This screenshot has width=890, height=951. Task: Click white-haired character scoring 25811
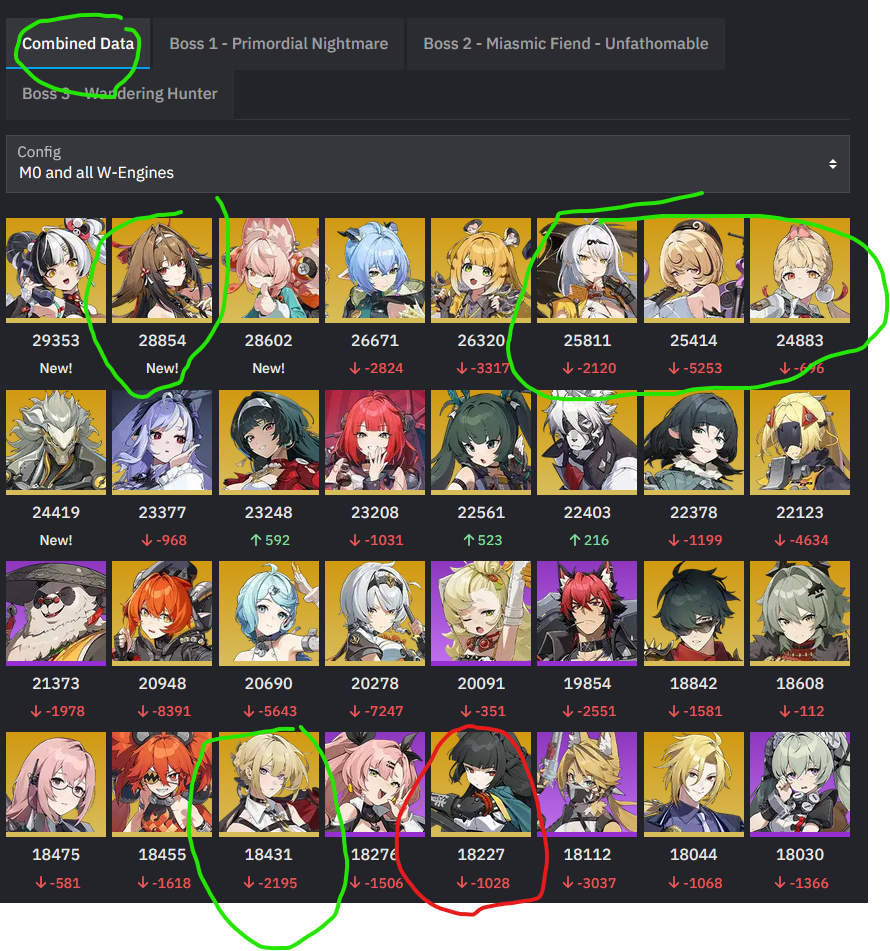point(587,270)
